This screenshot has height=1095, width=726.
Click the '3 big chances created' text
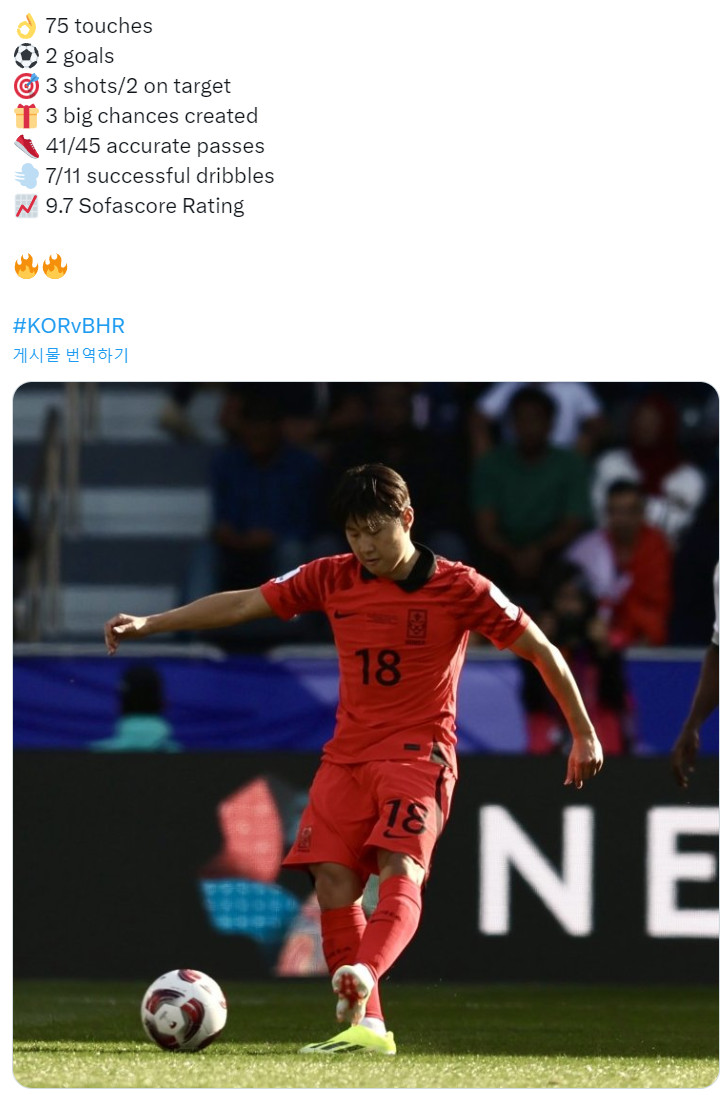(152, 116)
